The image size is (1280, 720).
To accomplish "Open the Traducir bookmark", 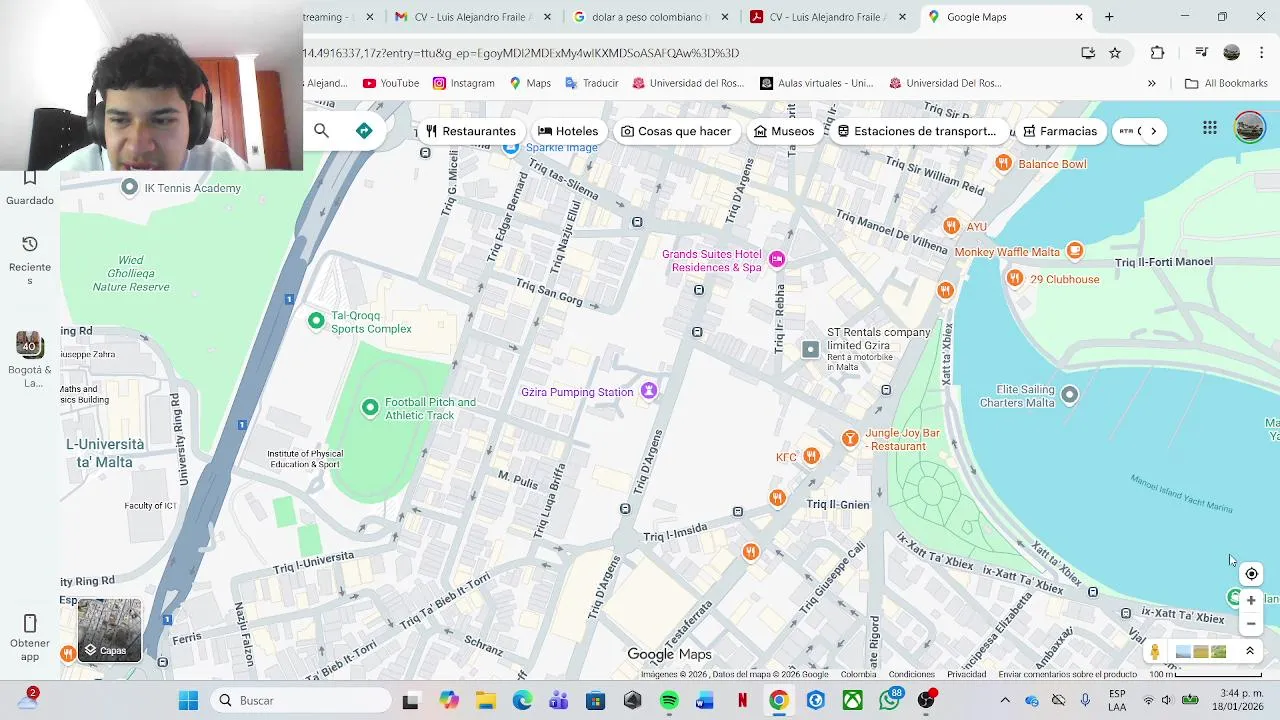I will click(591, 83).
